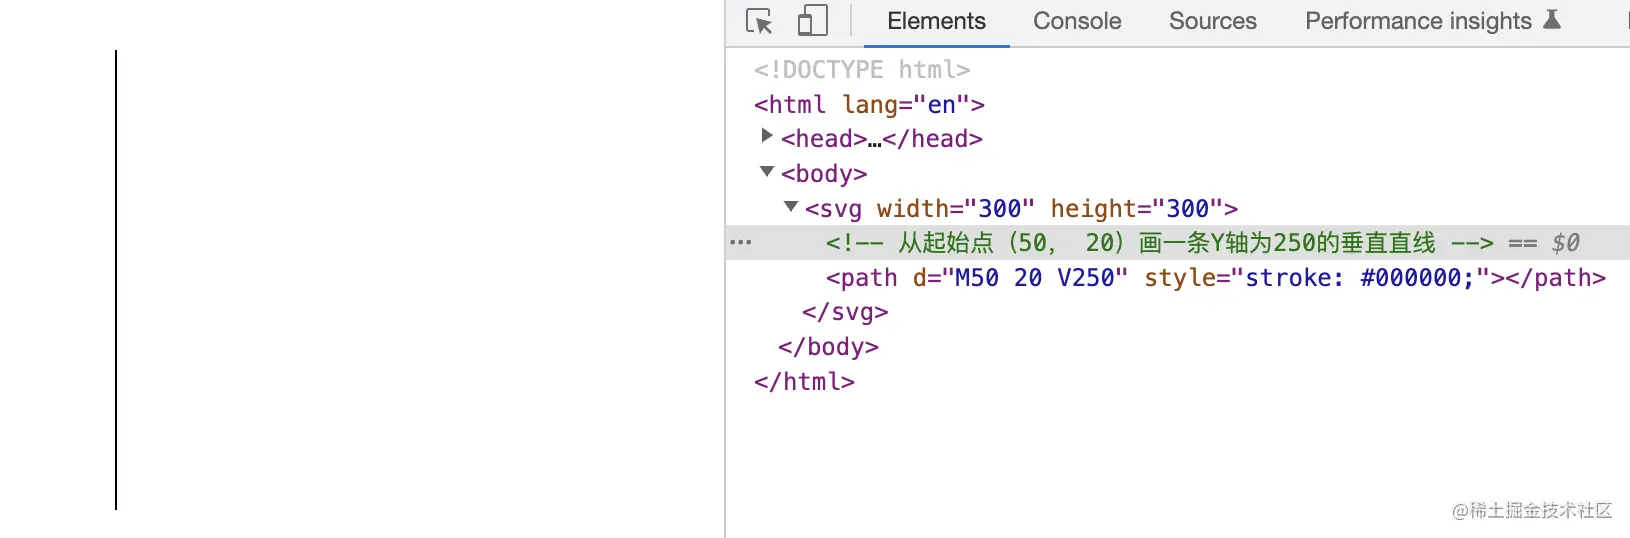This screenshot has height=538, width=1630.
Task: Collapse the svg element node
Action: tap(791, 207)
